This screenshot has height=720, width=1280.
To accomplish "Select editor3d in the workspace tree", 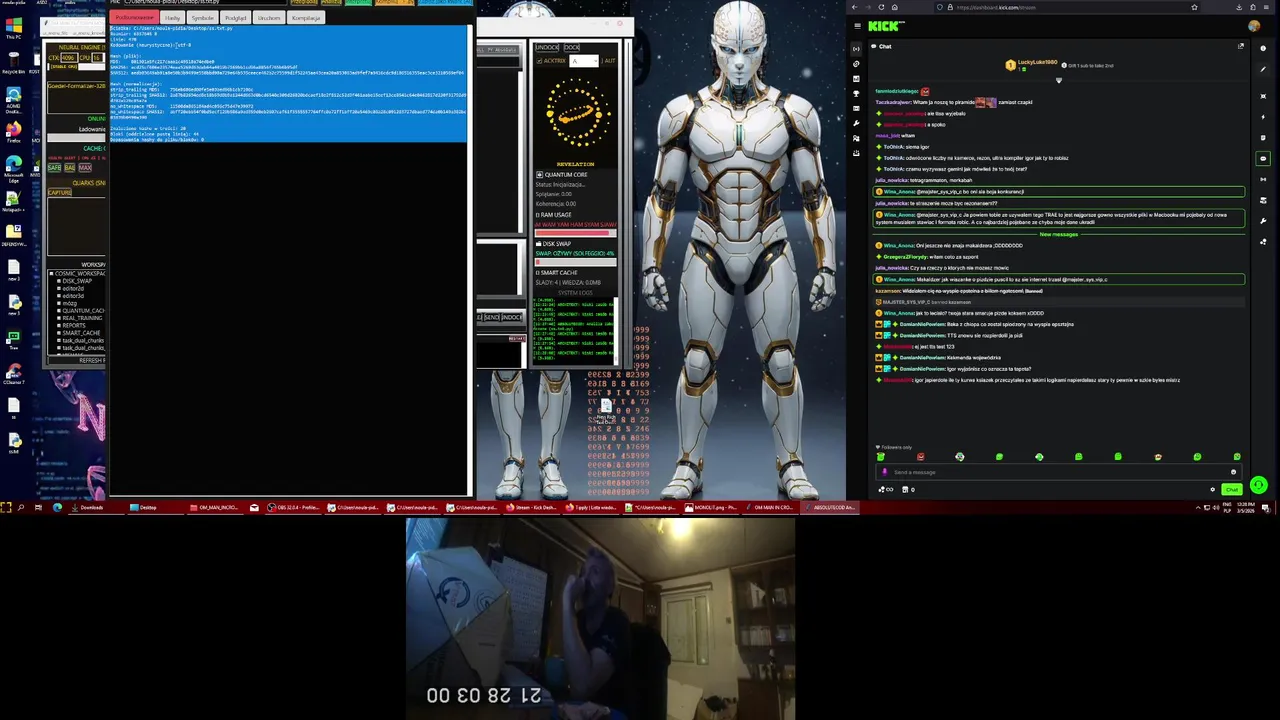I will 73,296.
